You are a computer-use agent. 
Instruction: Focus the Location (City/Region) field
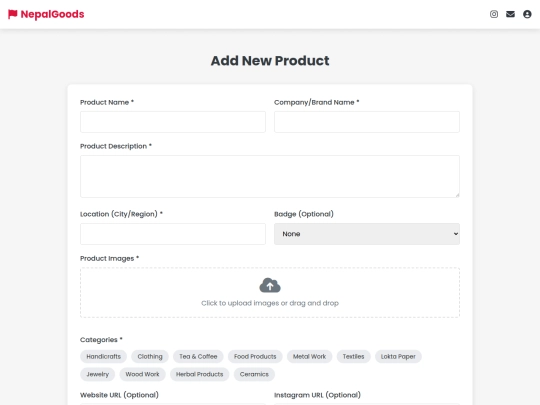tap(173, 234)
